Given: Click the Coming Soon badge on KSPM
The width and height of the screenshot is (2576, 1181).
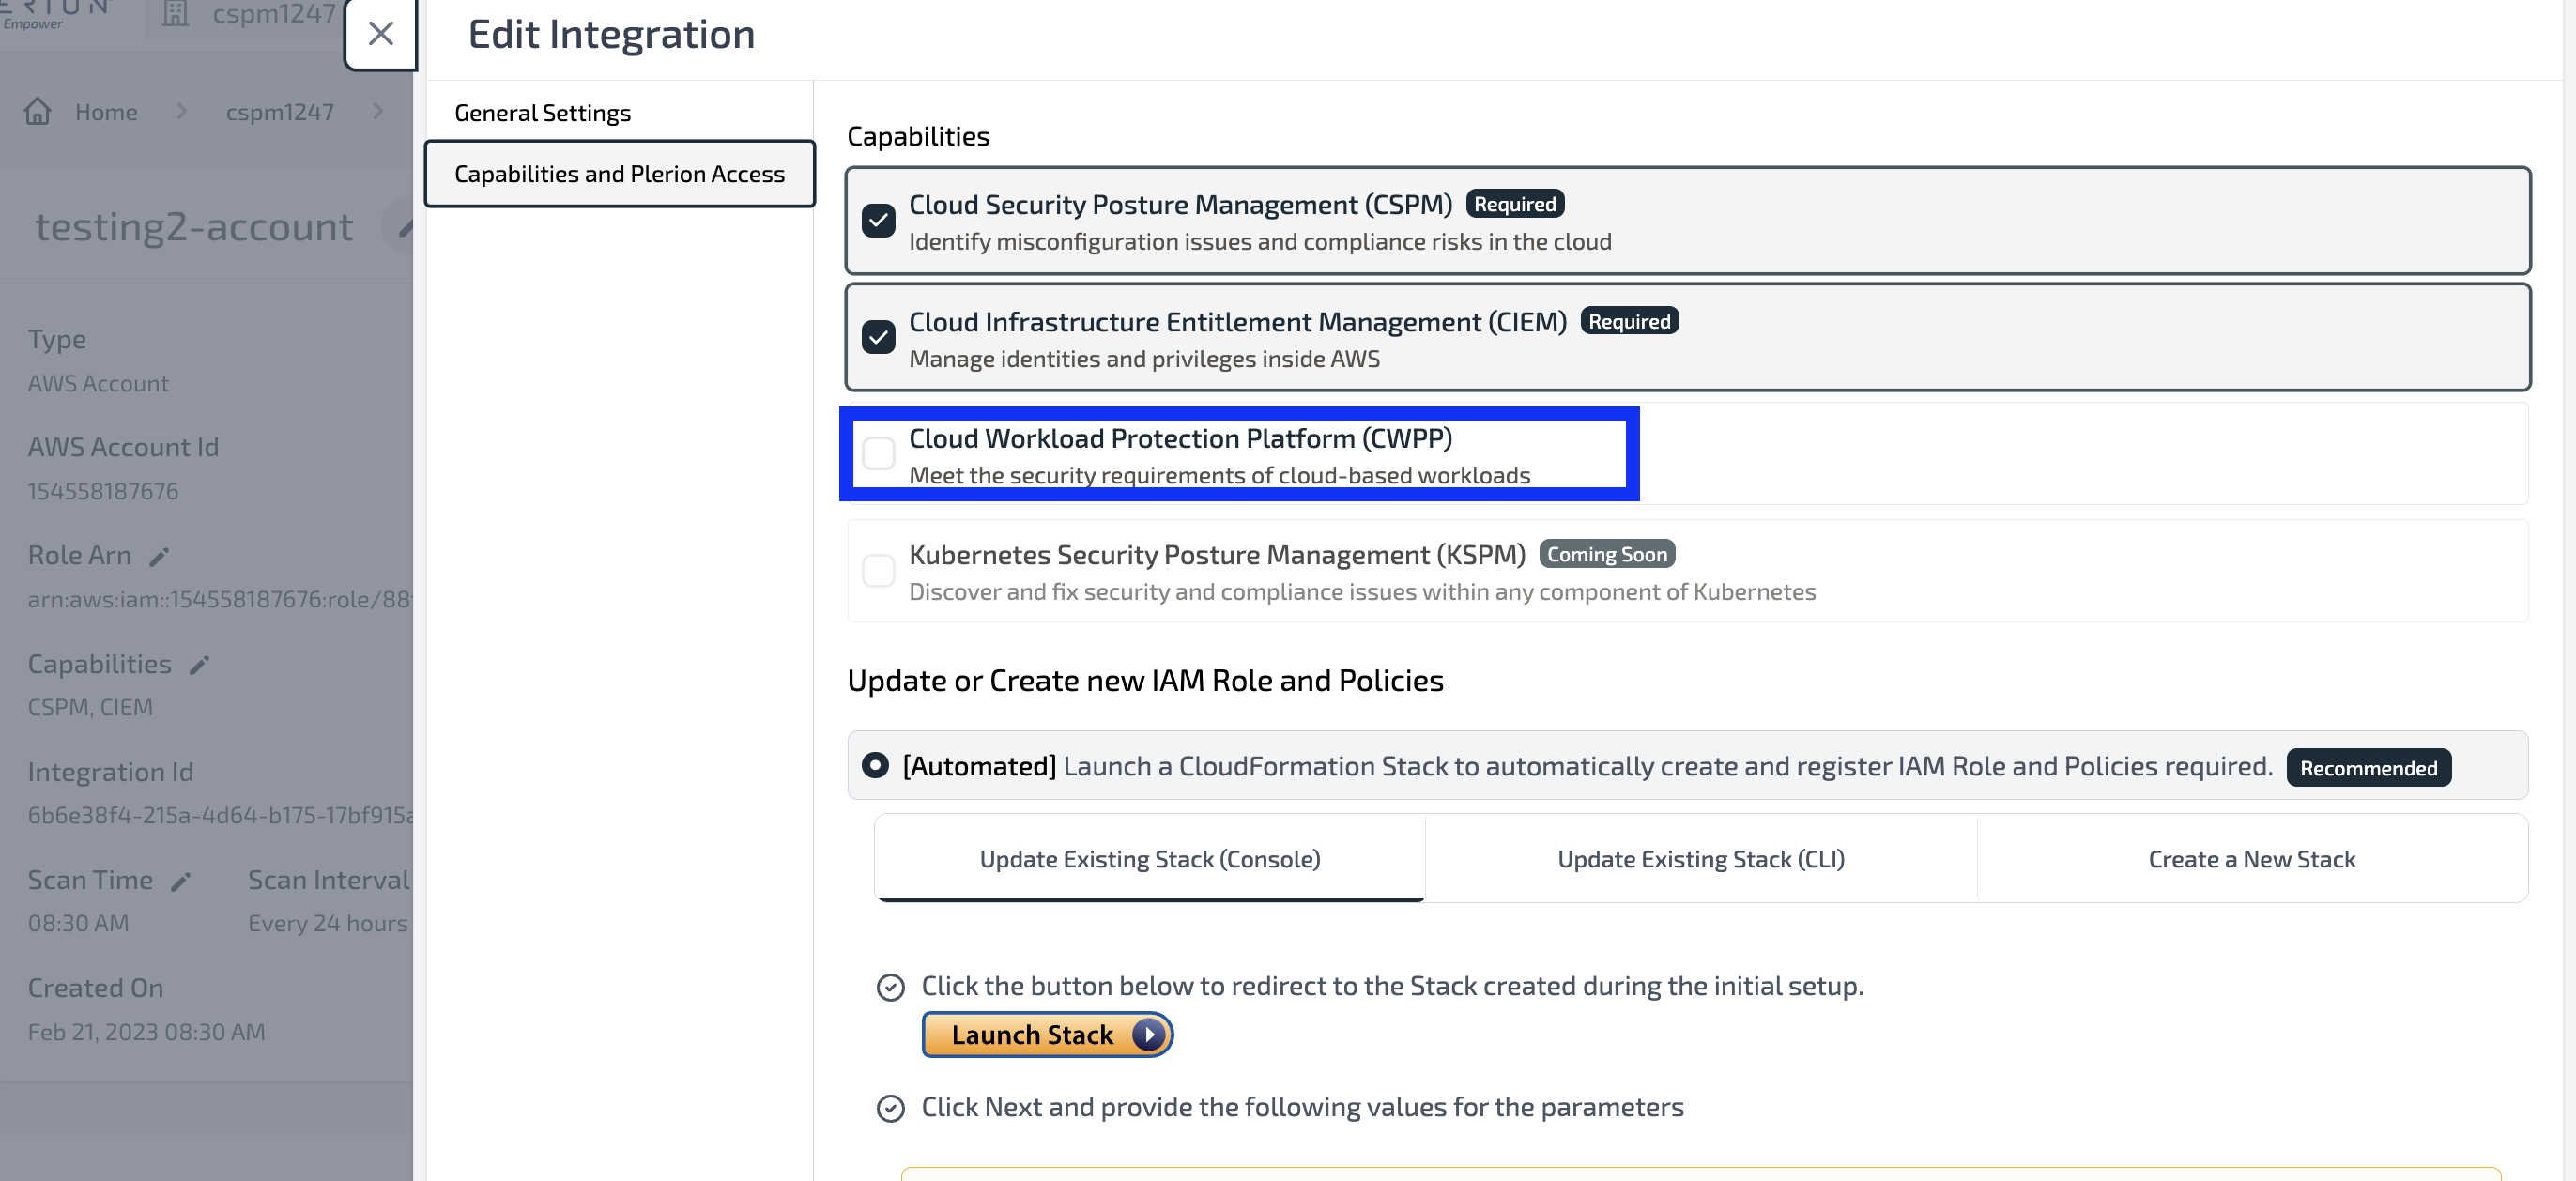Looking at the screenshot, I should (x=1607, y=554).
